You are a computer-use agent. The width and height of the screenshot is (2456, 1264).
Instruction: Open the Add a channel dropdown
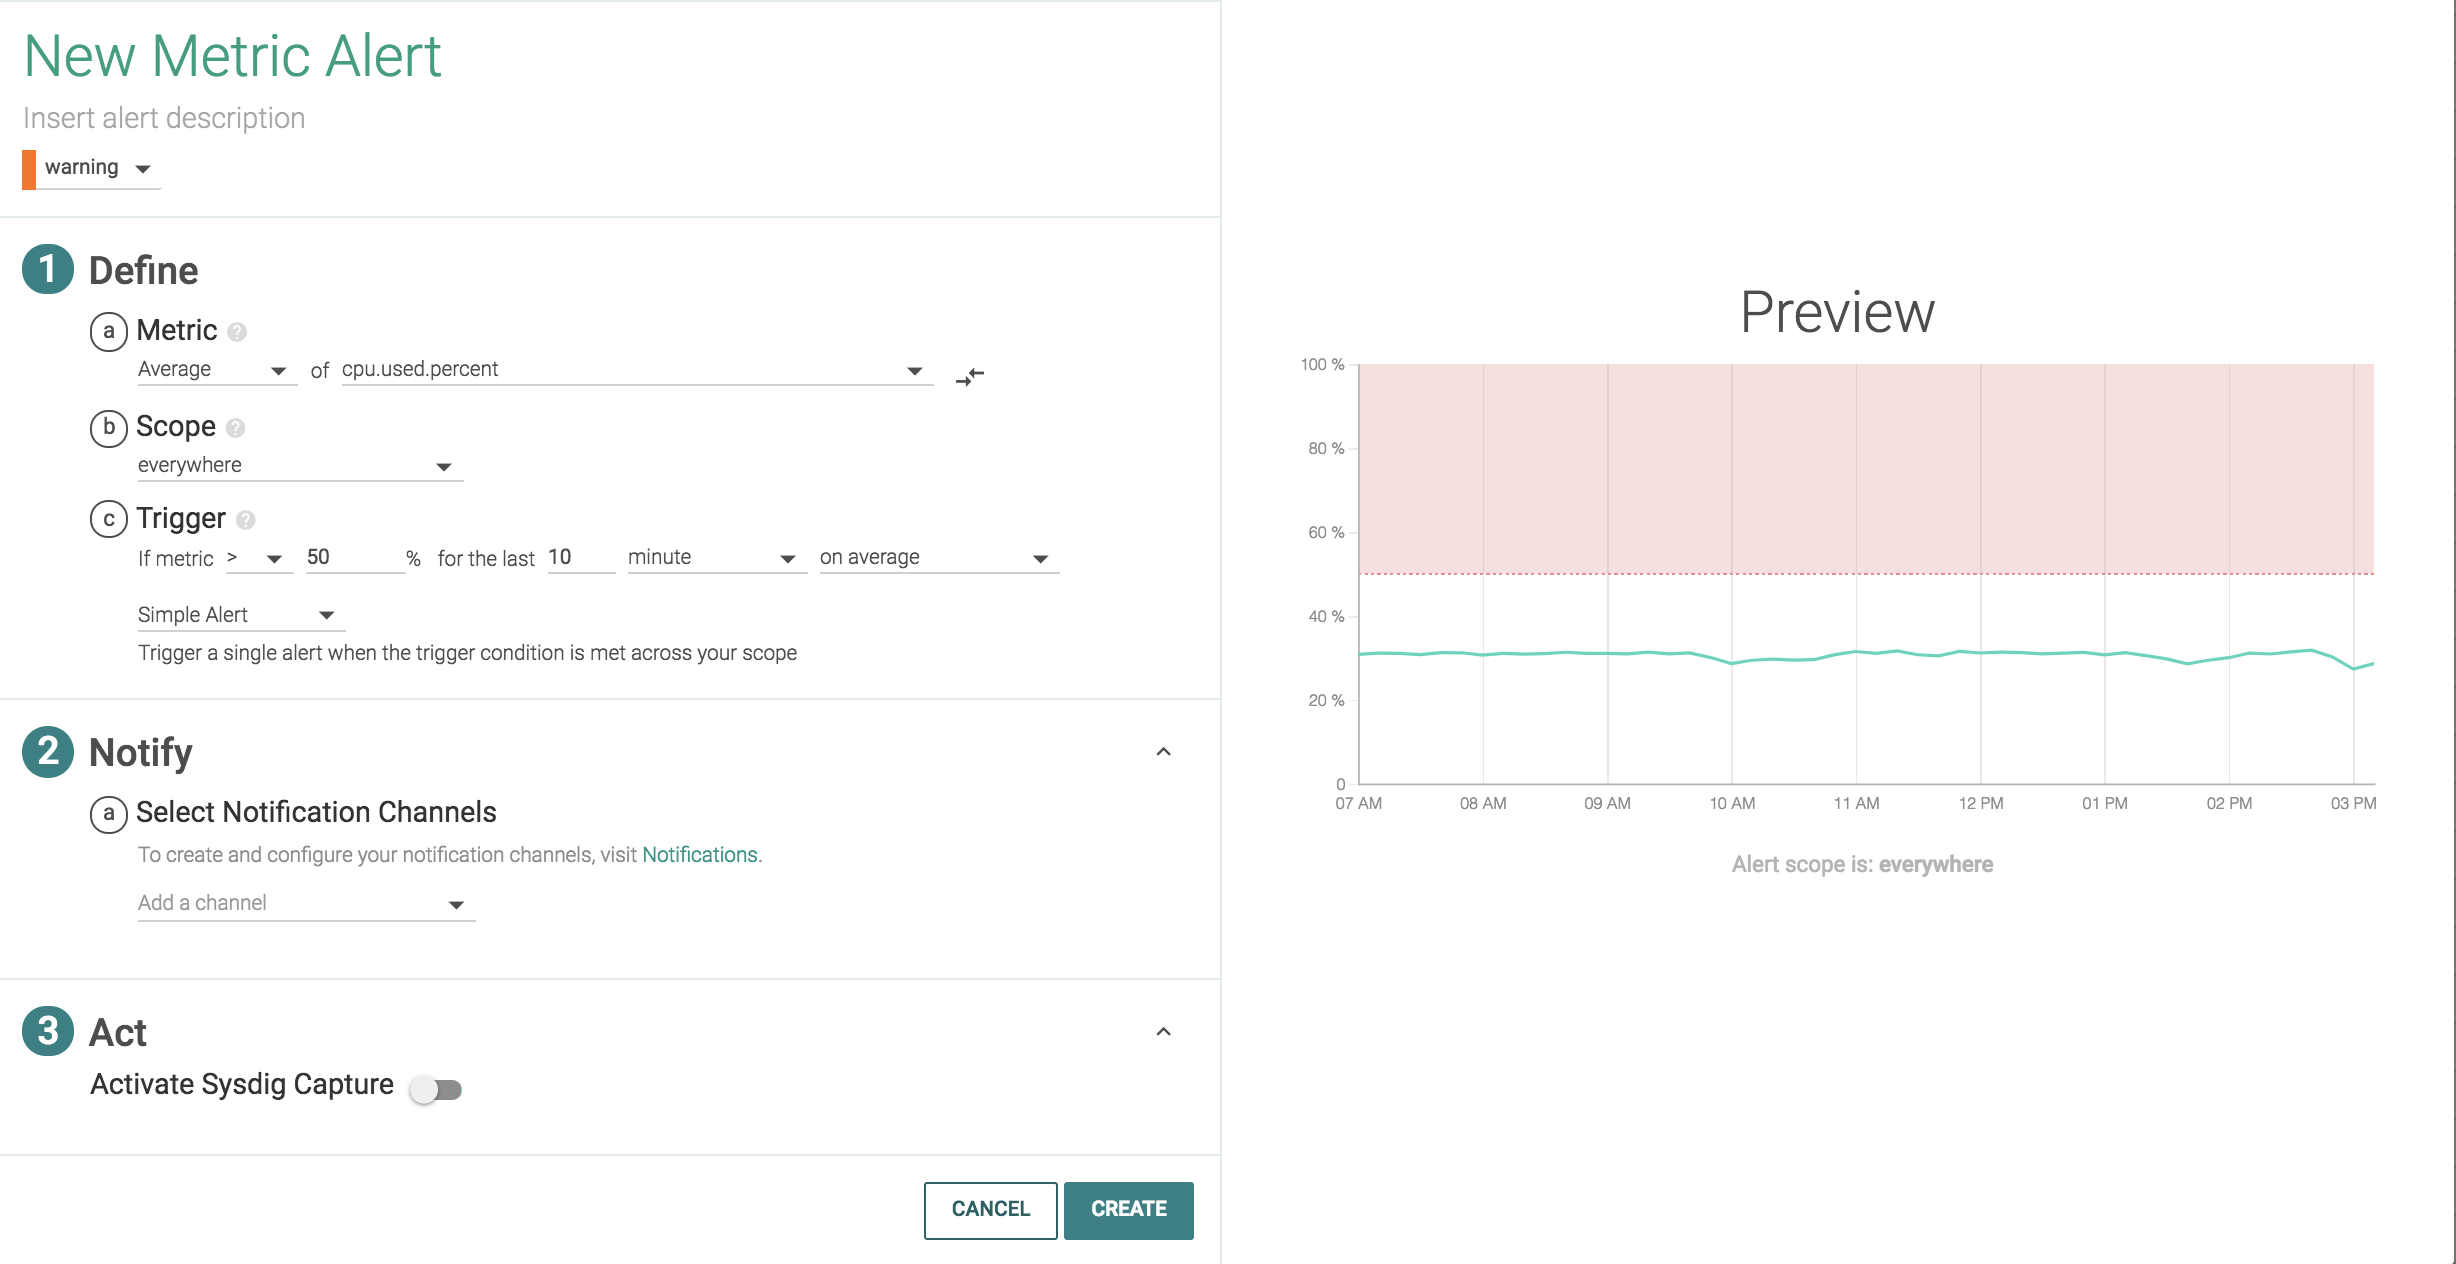pos(305,903)
